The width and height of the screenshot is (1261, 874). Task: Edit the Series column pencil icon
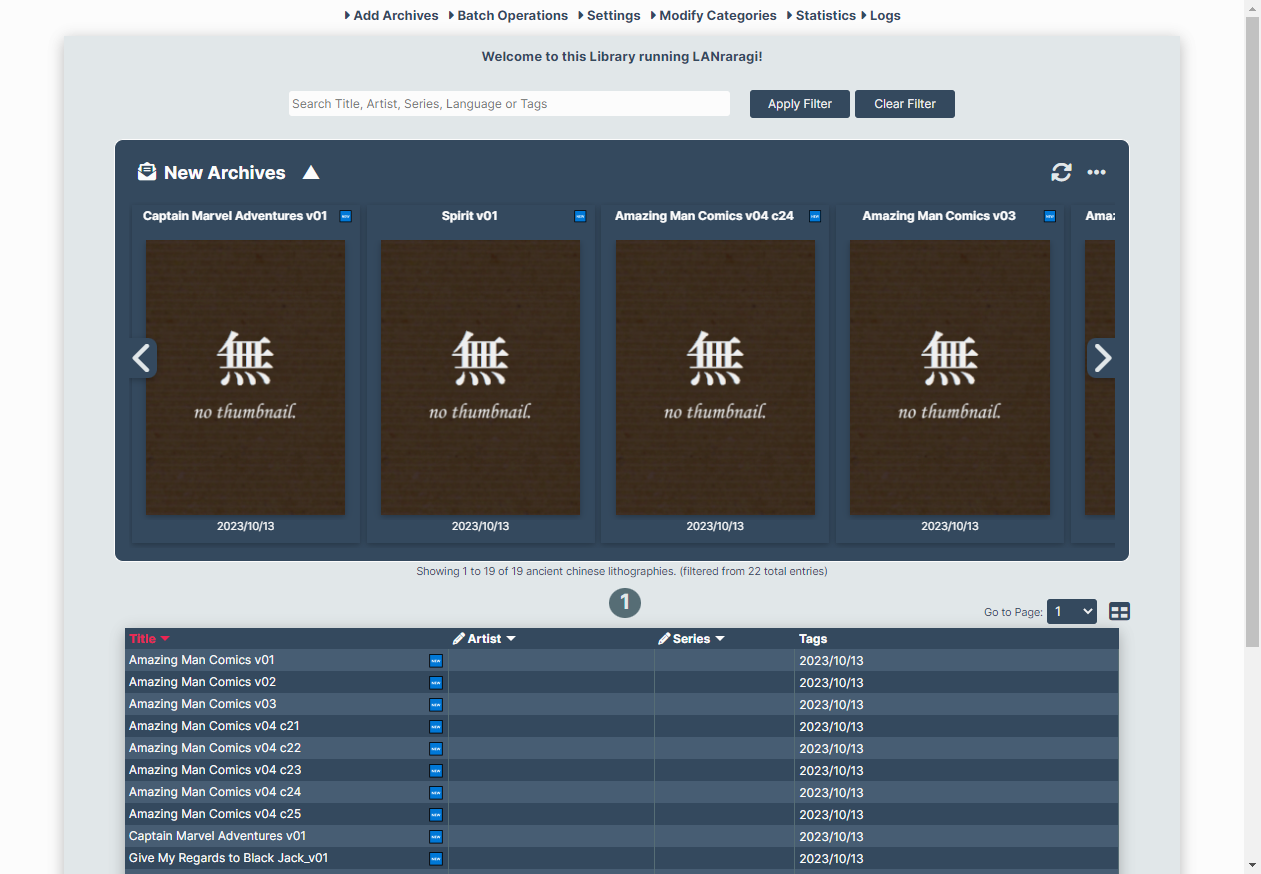click(665, 639)
